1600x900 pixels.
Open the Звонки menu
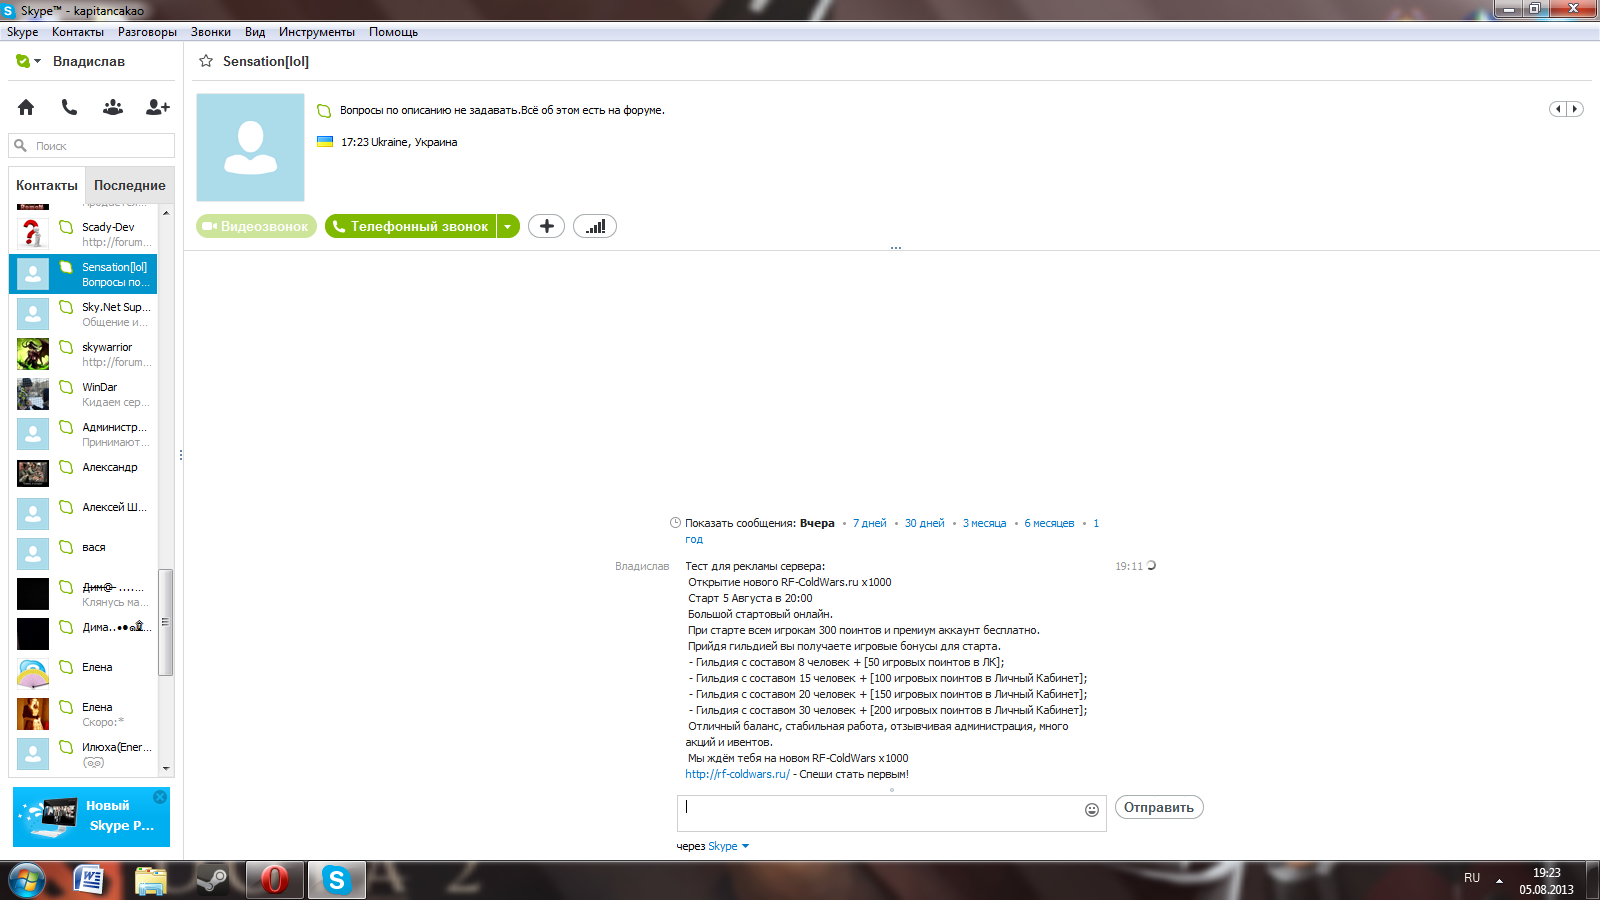[x=211, y=32]
